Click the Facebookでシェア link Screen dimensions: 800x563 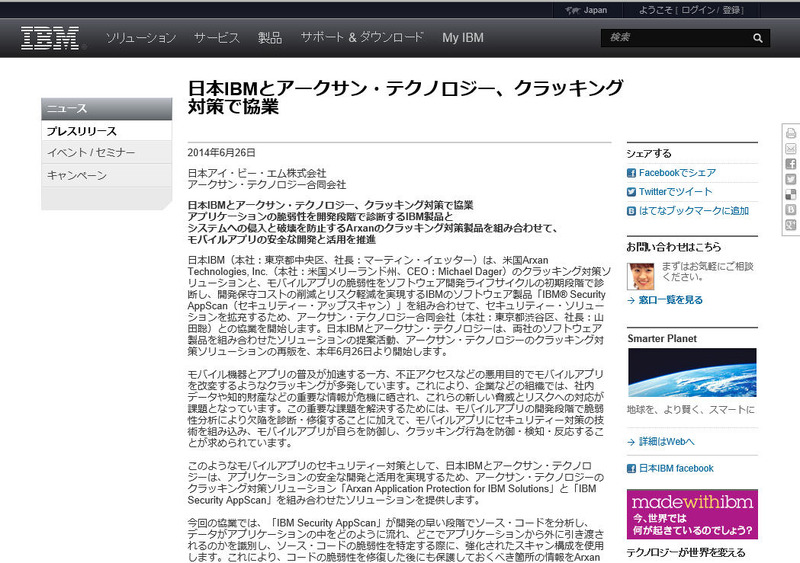pyautogui.click(x=677, y=173)
